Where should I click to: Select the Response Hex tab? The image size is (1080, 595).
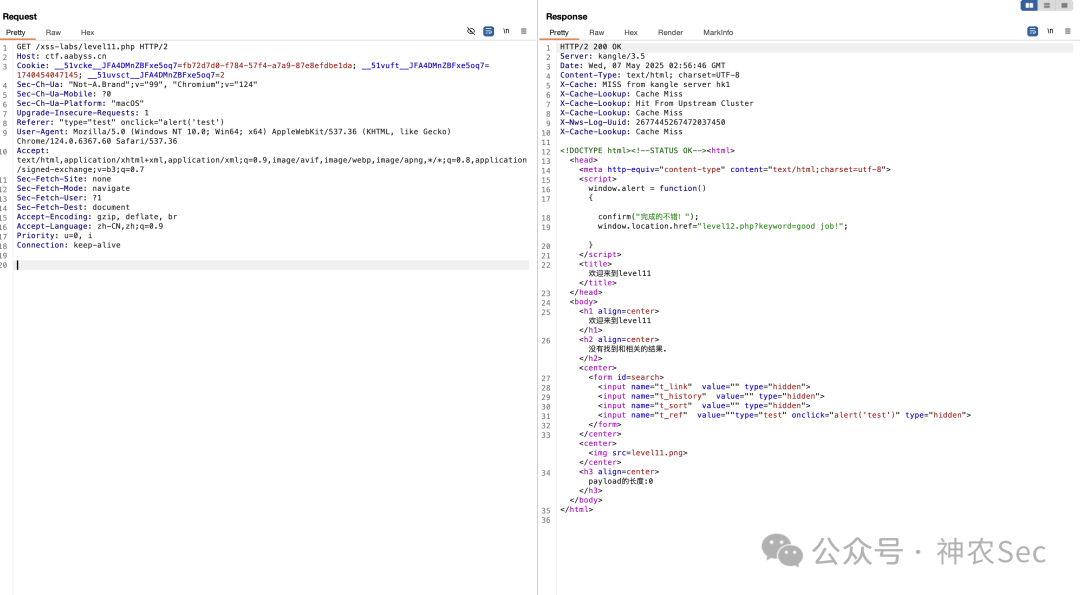click(631, 32)
